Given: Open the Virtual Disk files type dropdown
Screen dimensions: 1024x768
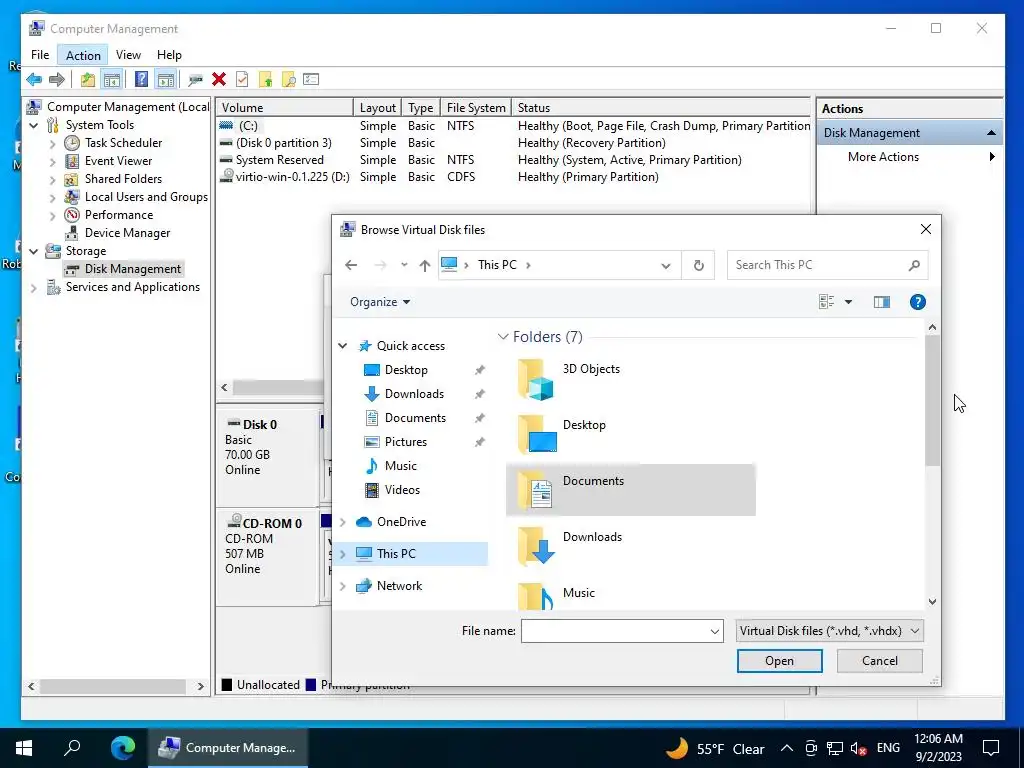Looking at the screenshot, I should tap(829, 631).
